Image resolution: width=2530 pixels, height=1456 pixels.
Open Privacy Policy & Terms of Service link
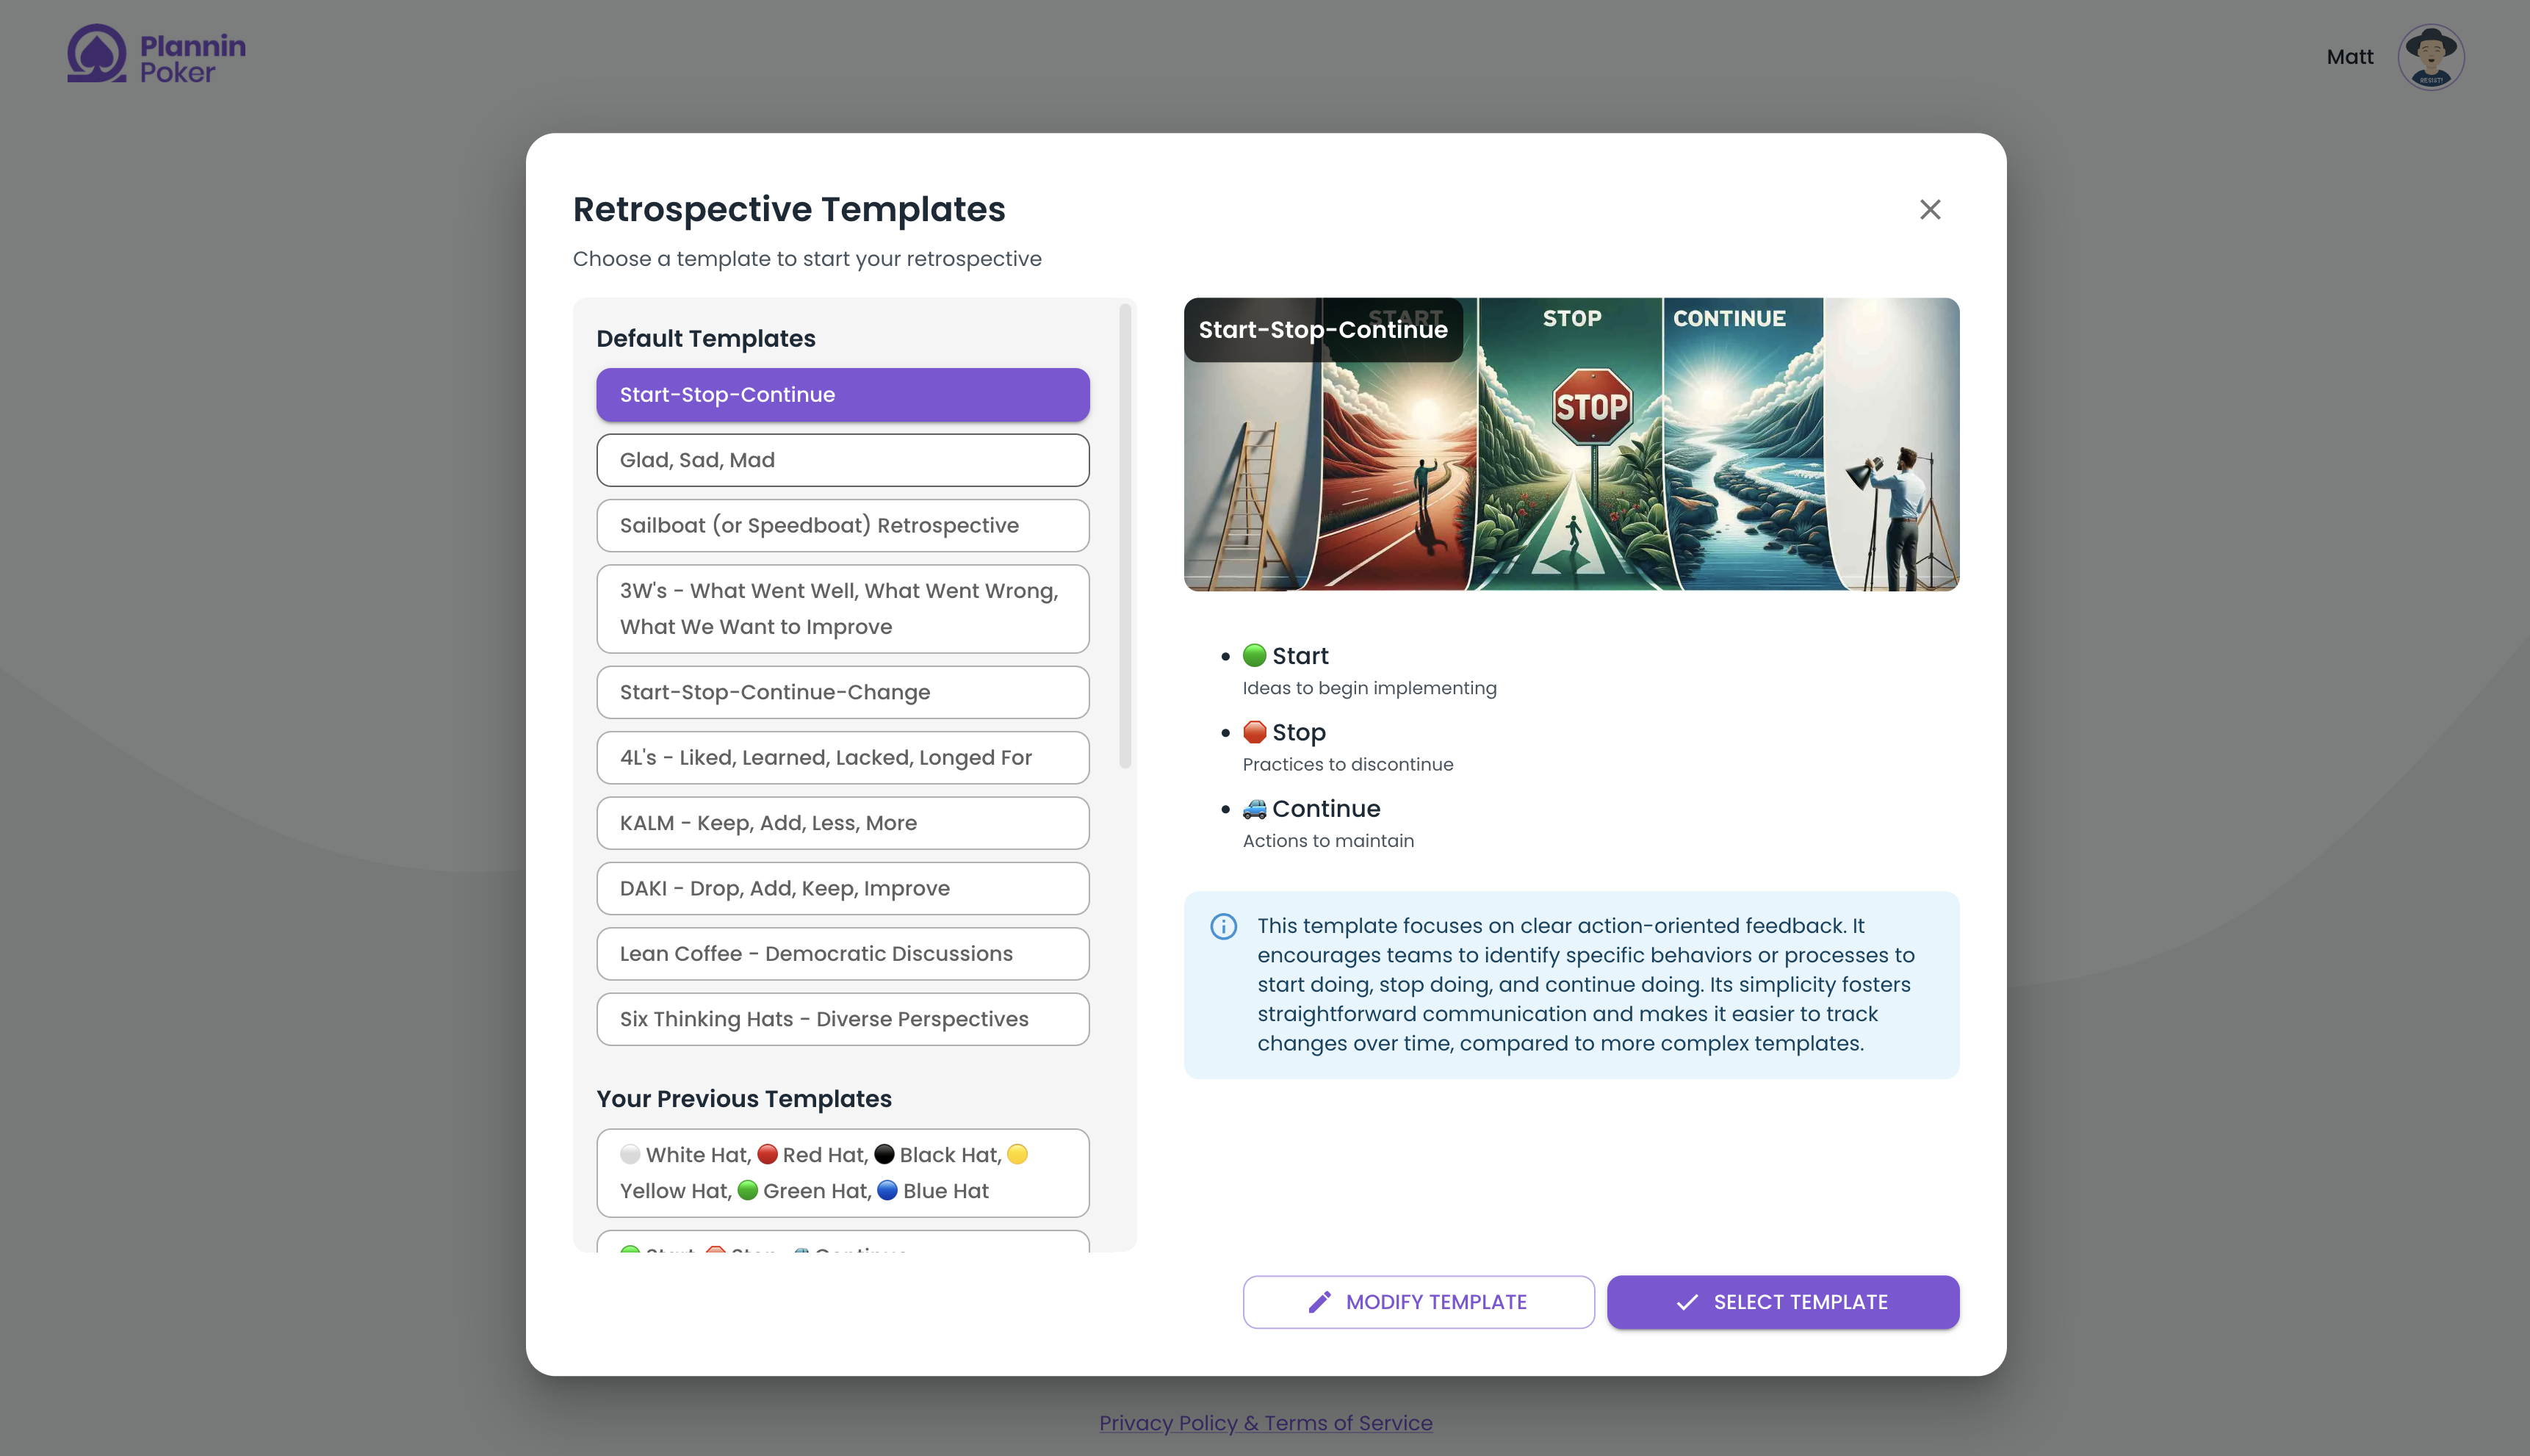click(x=1265, y=1423)
